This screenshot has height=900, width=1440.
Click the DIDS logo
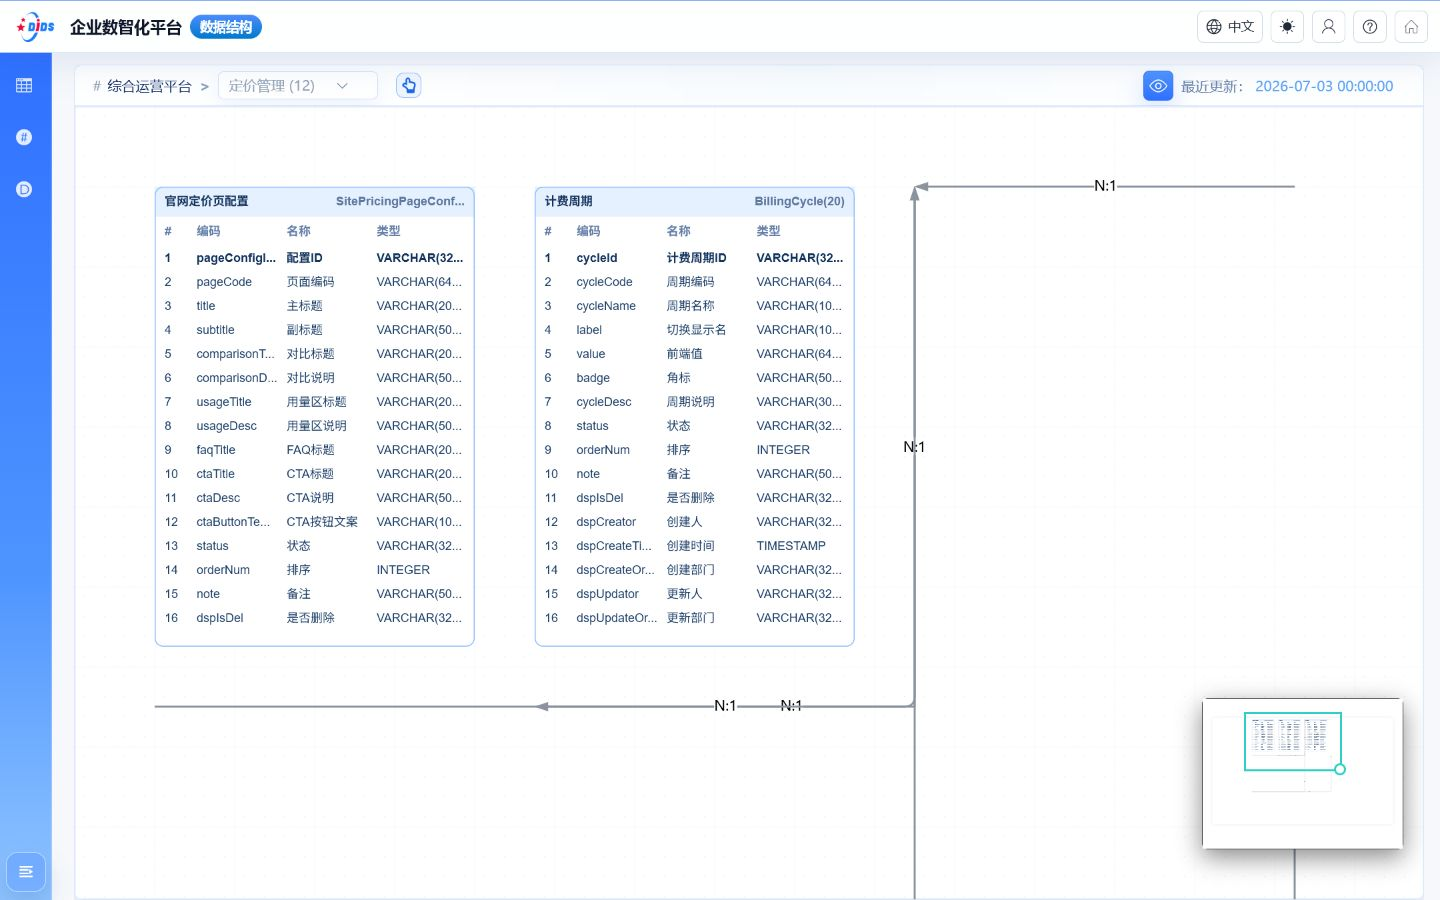[x=35, y=27]
